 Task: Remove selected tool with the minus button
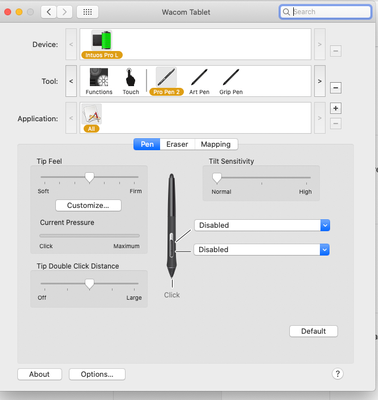point(336,88)
